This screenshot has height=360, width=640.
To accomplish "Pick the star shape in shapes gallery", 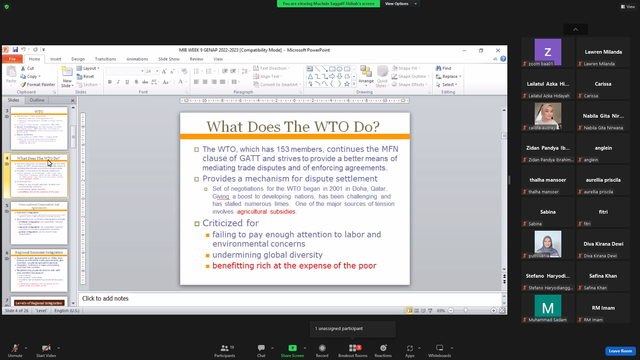I will [347, 84].
